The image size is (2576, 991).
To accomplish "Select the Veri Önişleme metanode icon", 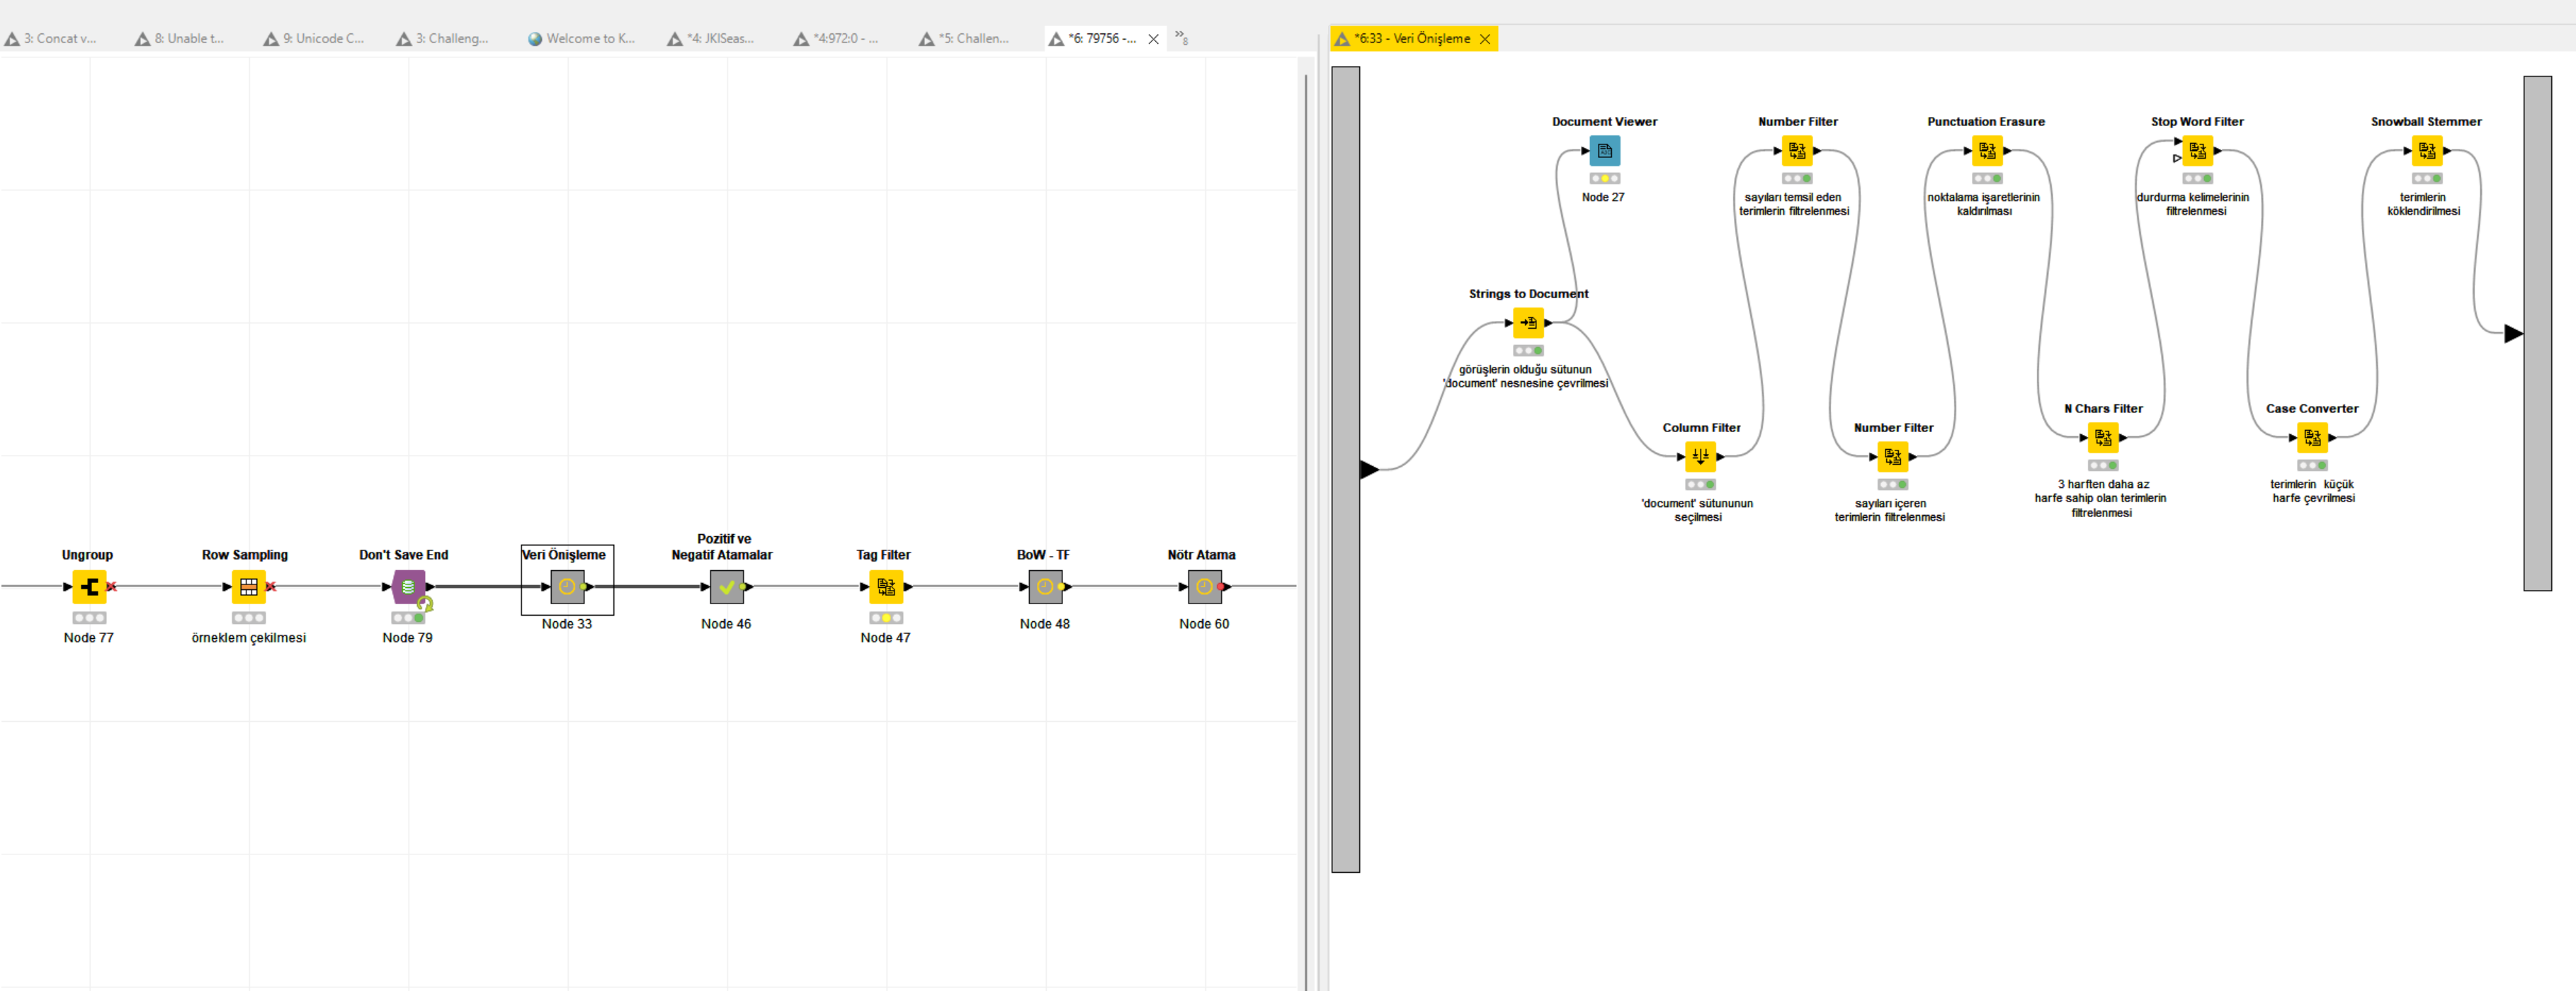I will tap(567, 587).
